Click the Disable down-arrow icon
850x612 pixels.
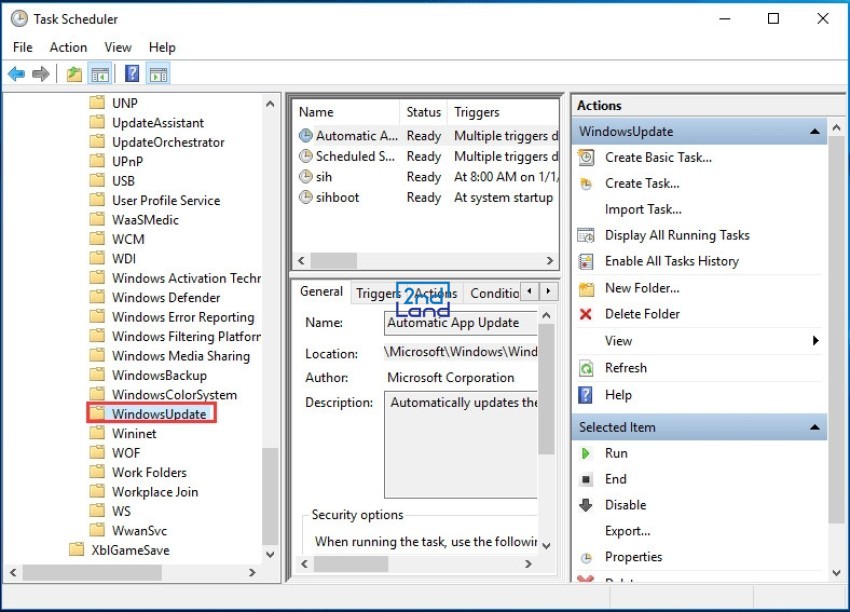coord(586,505)
